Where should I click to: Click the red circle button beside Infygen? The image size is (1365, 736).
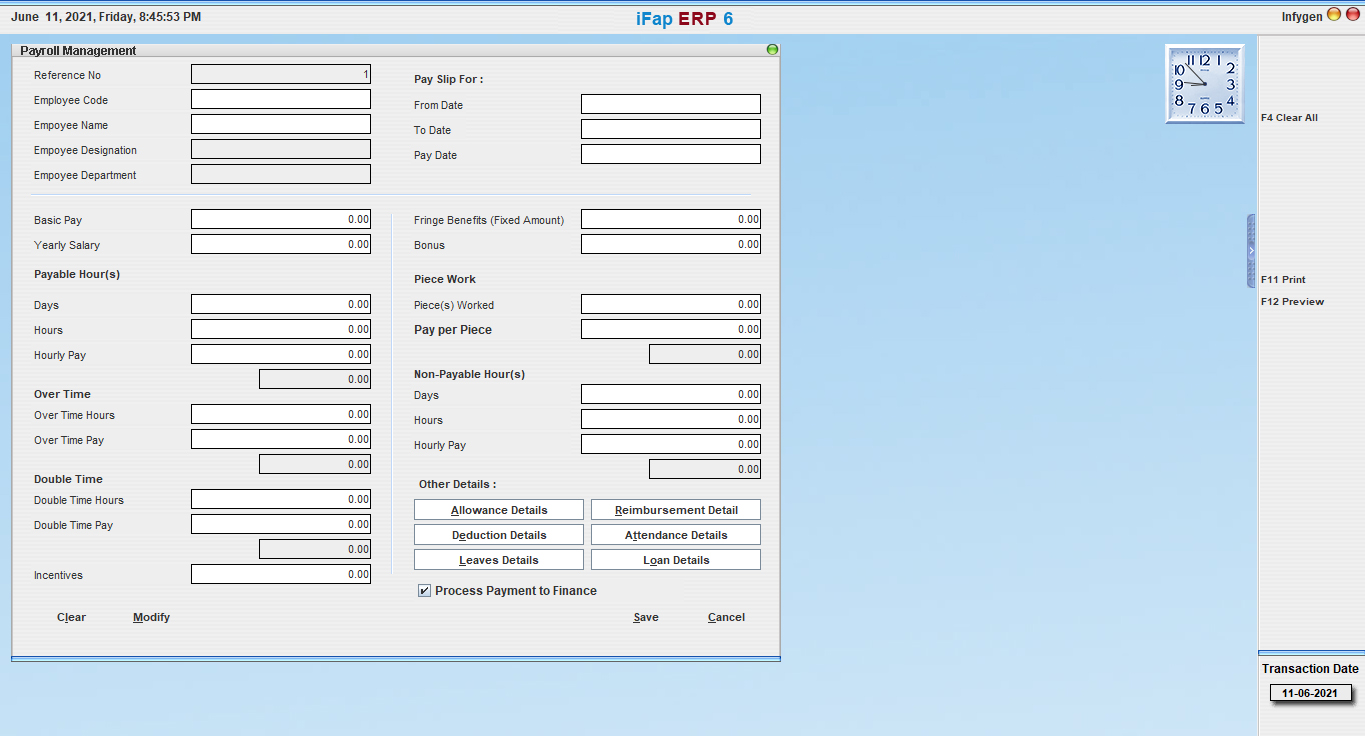(1352, 15)
